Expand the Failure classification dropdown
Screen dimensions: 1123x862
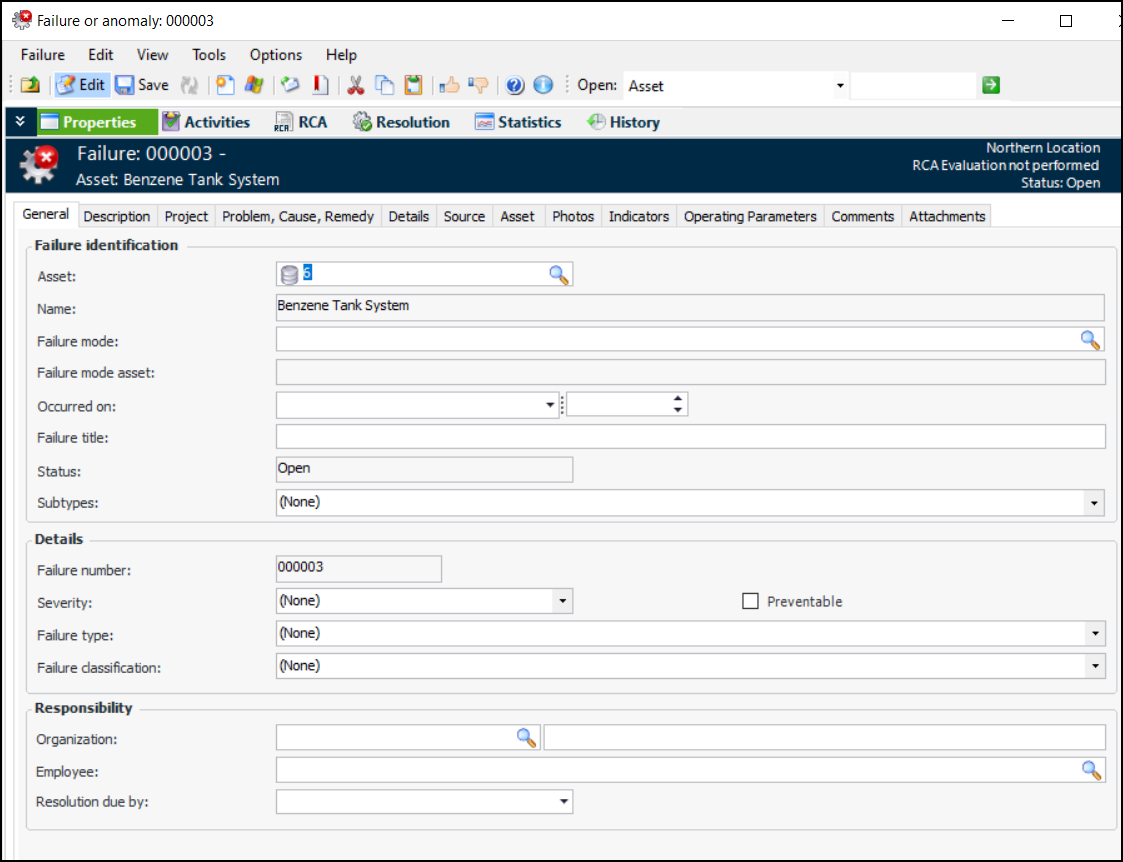(1095, 666)
